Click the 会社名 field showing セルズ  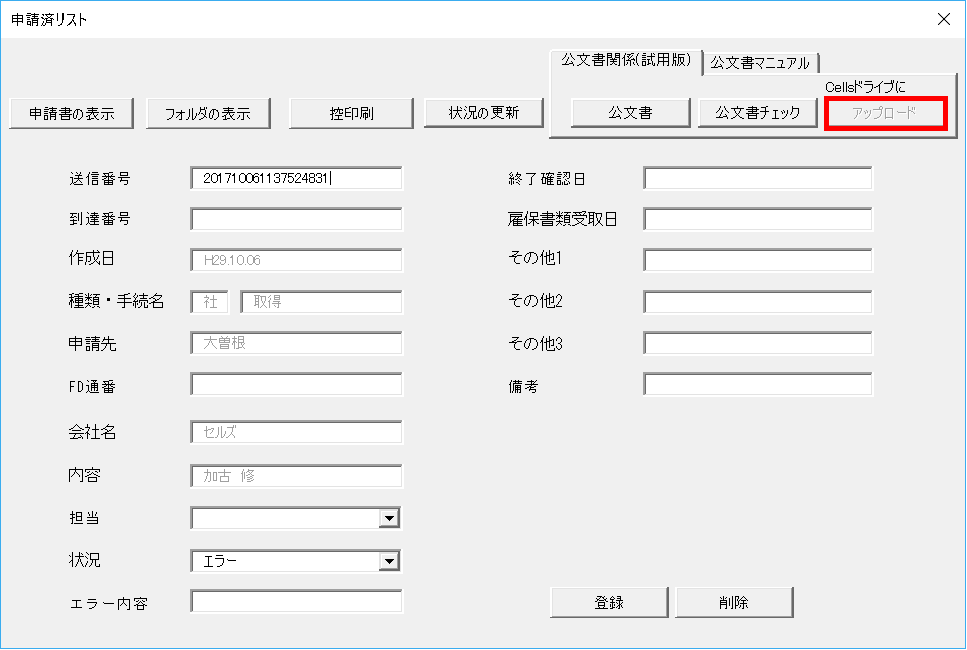(x=296, y=432)
